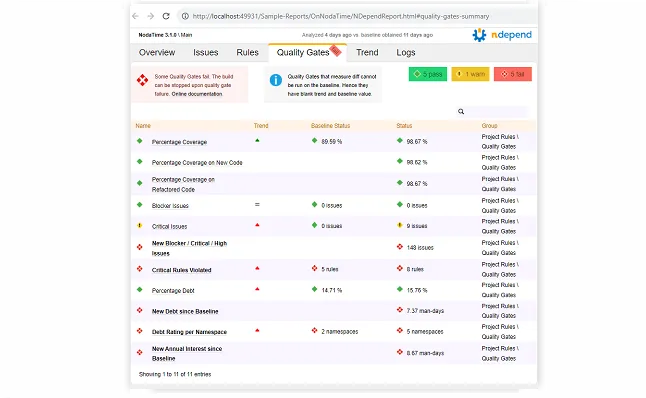Viewport: 646px width, 398px height.
Task: Open the Critical Rules Violated gate
Action: click(x=181, y=270)
